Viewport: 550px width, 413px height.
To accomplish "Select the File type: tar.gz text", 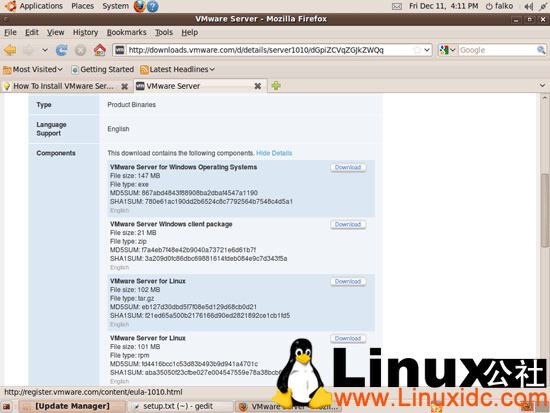I will (x=132, y=298).
